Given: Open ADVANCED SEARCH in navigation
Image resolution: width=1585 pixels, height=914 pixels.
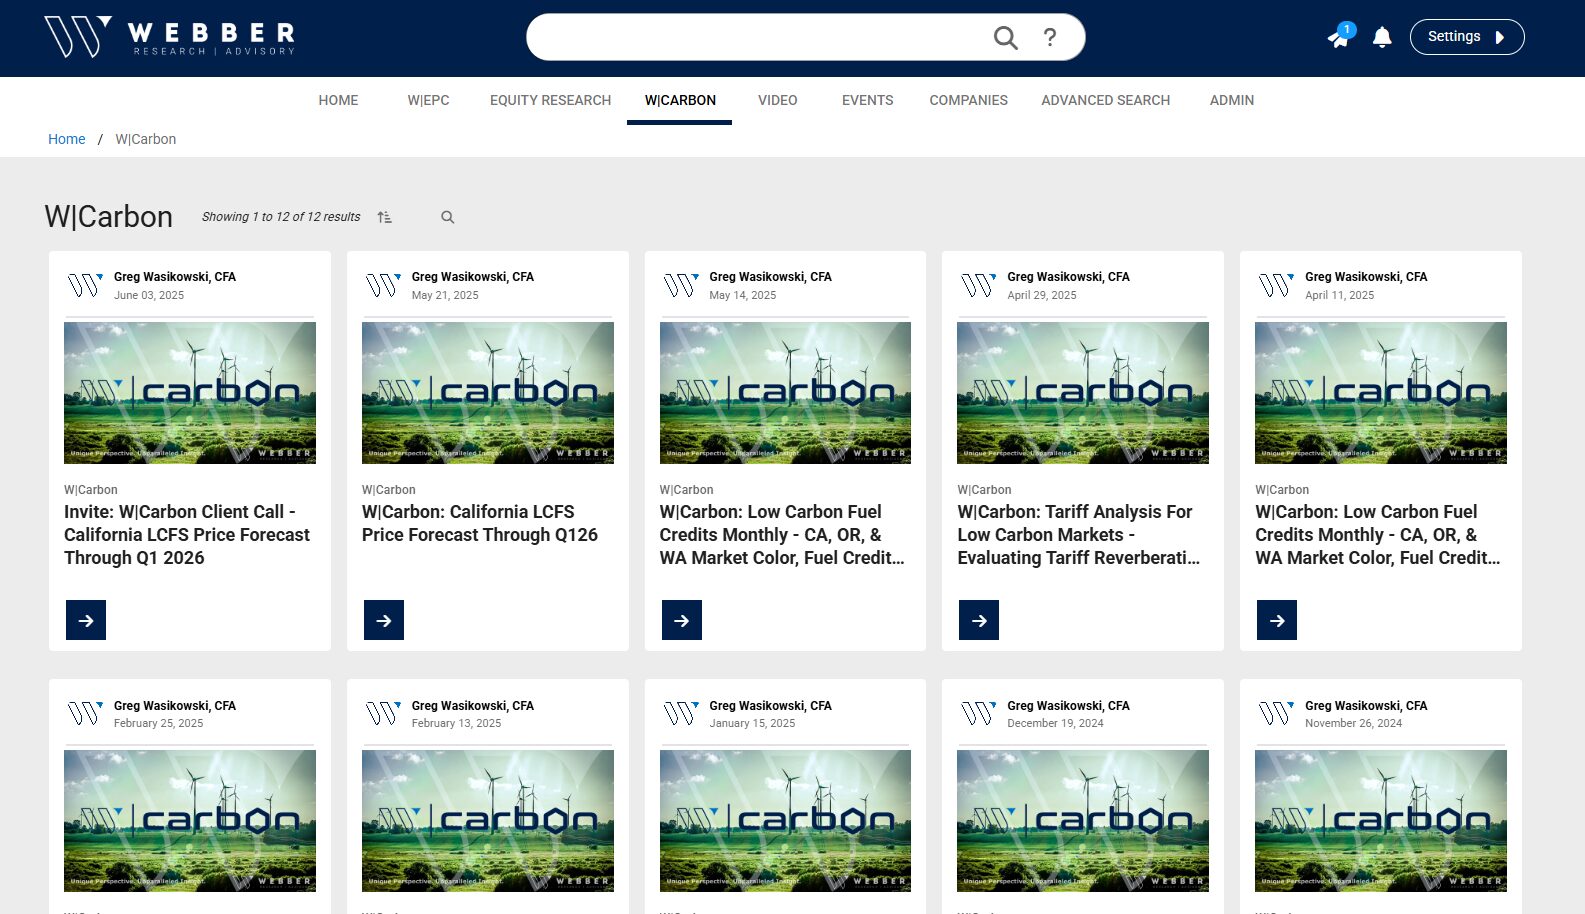Looking at the screenshot, I should (x=1105, y=100).
